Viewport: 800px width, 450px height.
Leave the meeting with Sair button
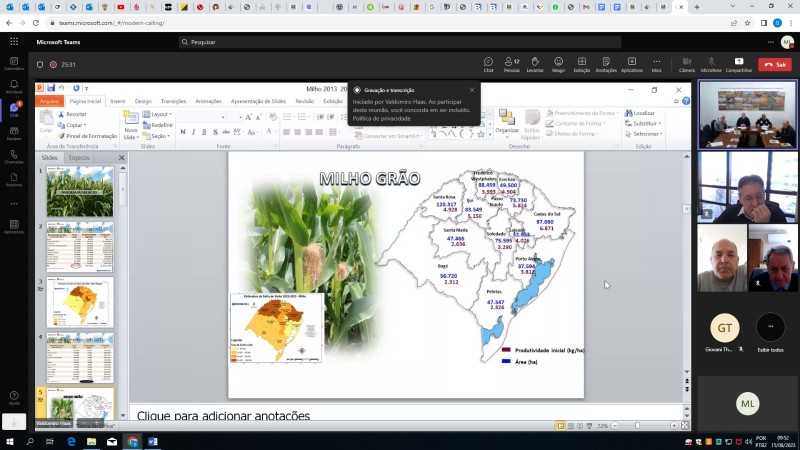tap(774, 64)
